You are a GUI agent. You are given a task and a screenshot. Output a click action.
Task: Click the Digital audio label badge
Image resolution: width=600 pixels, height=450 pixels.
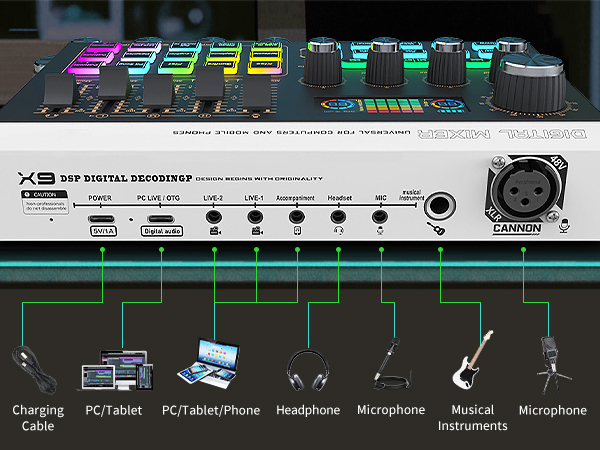pos(162,231)
